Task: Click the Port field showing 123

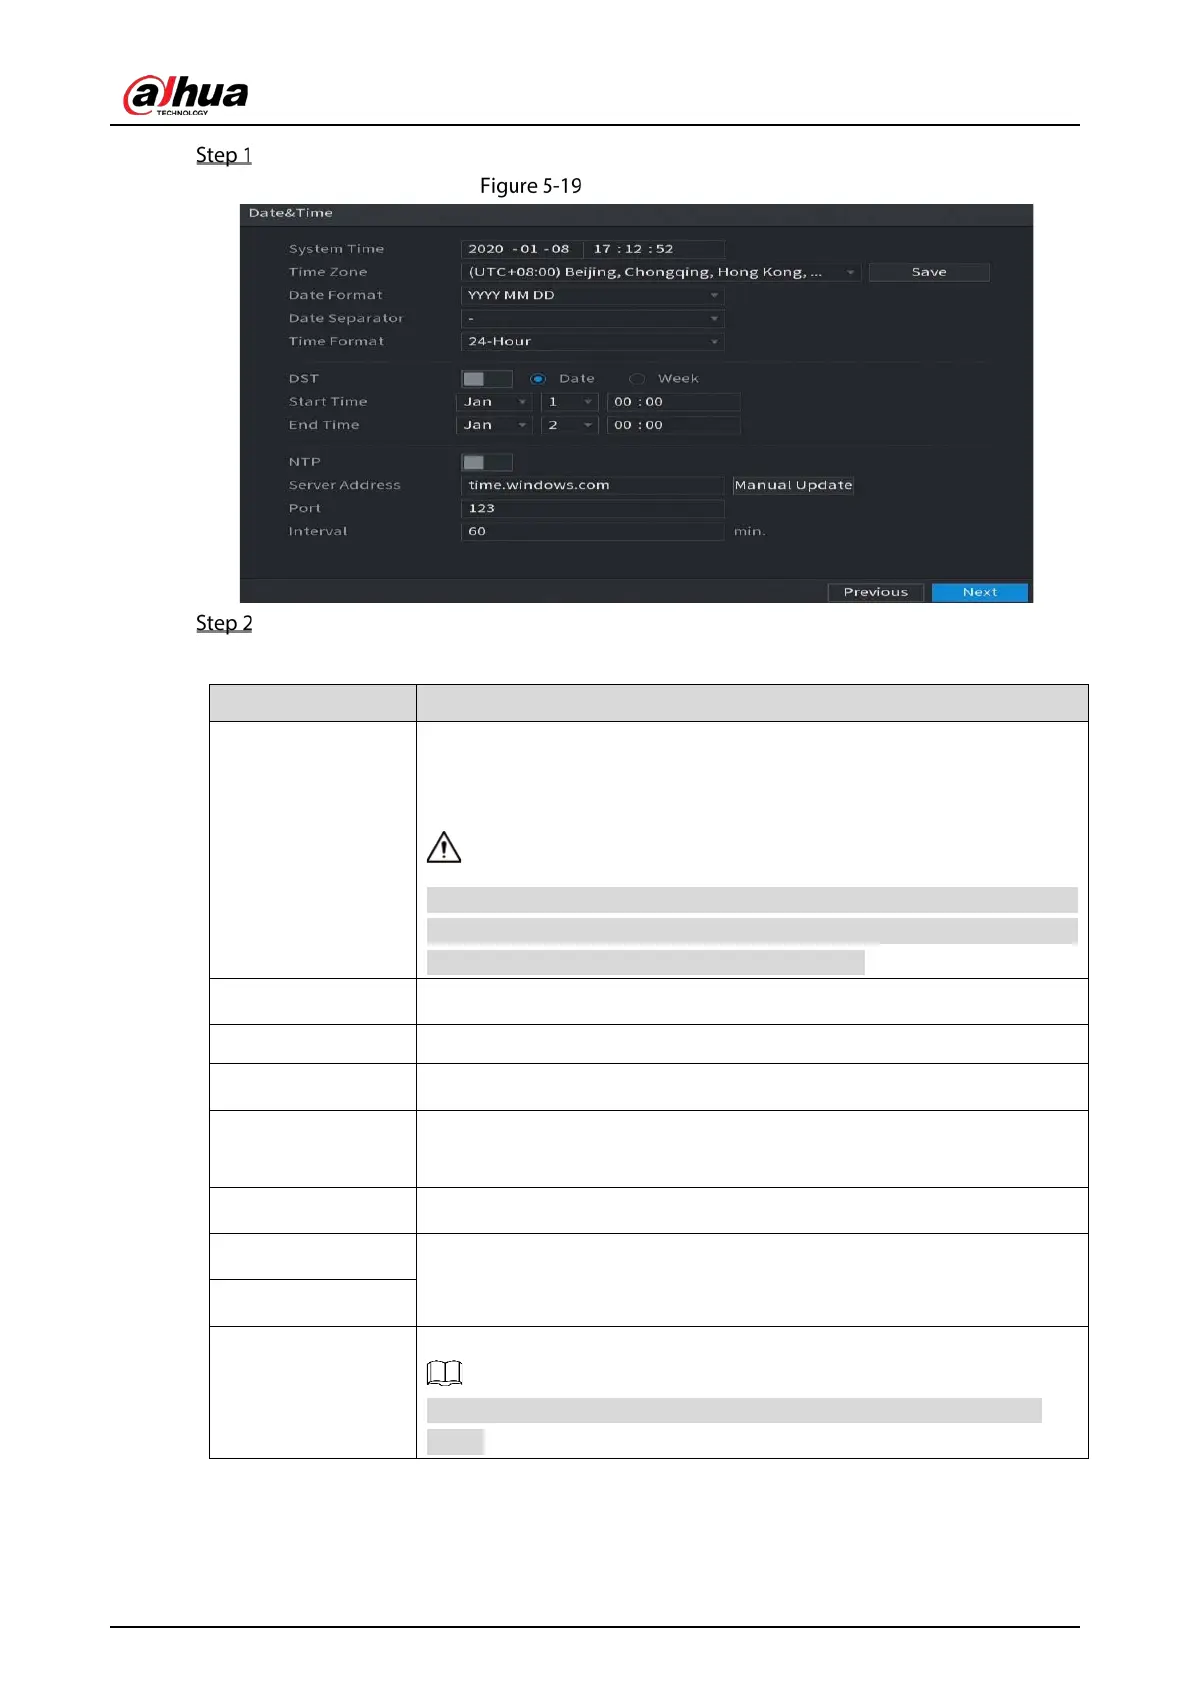Action: [x=592, y=508]
